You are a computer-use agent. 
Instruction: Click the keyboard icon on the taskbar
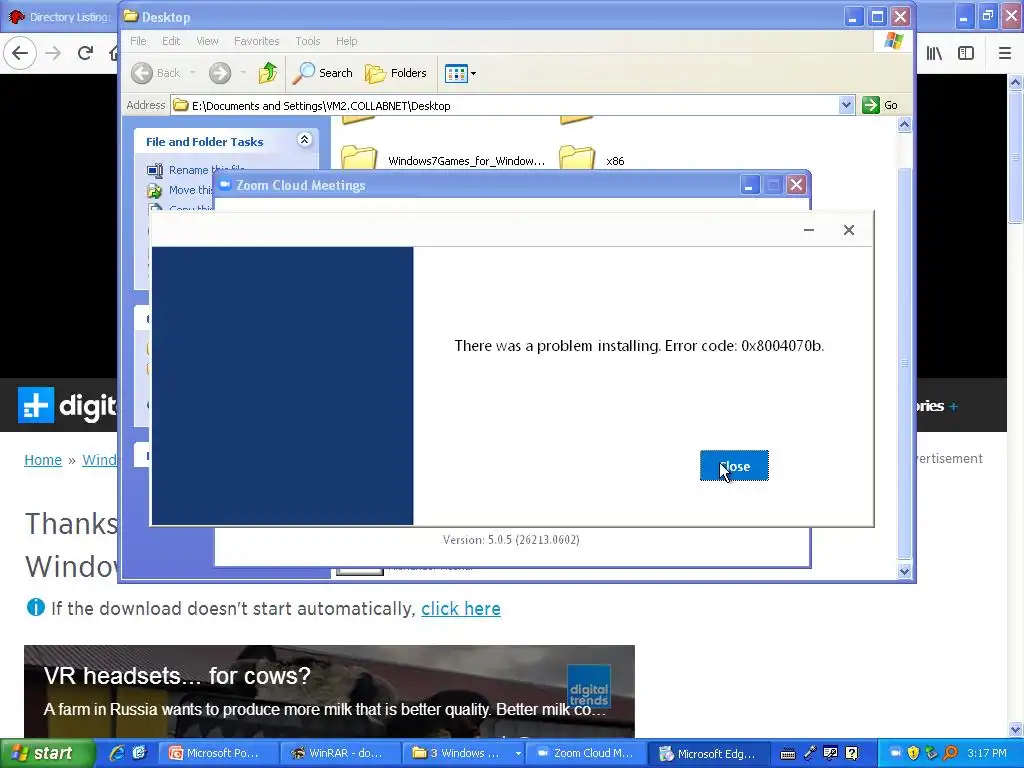click(x=788, y=754)
